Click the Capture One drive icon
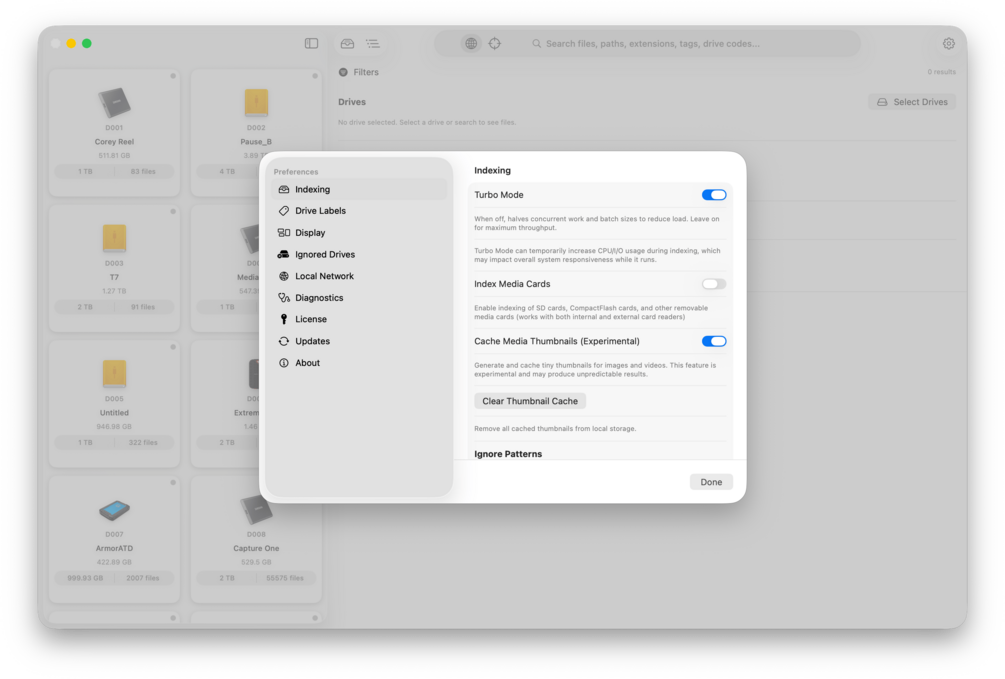 click(256, 510)
